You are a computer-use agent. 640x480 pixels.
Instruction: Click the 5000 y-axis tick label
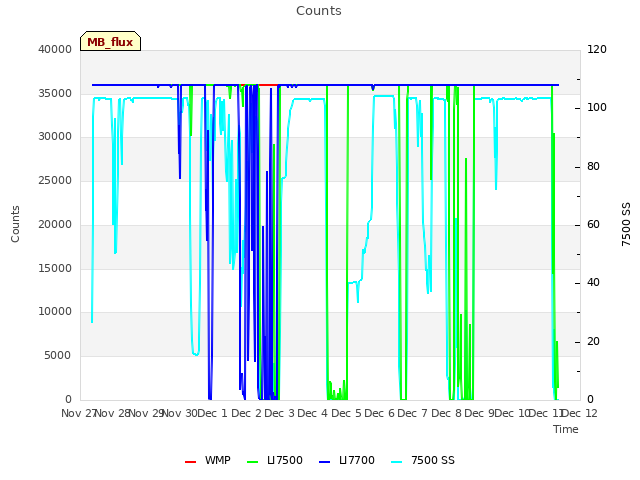point(58,356)
